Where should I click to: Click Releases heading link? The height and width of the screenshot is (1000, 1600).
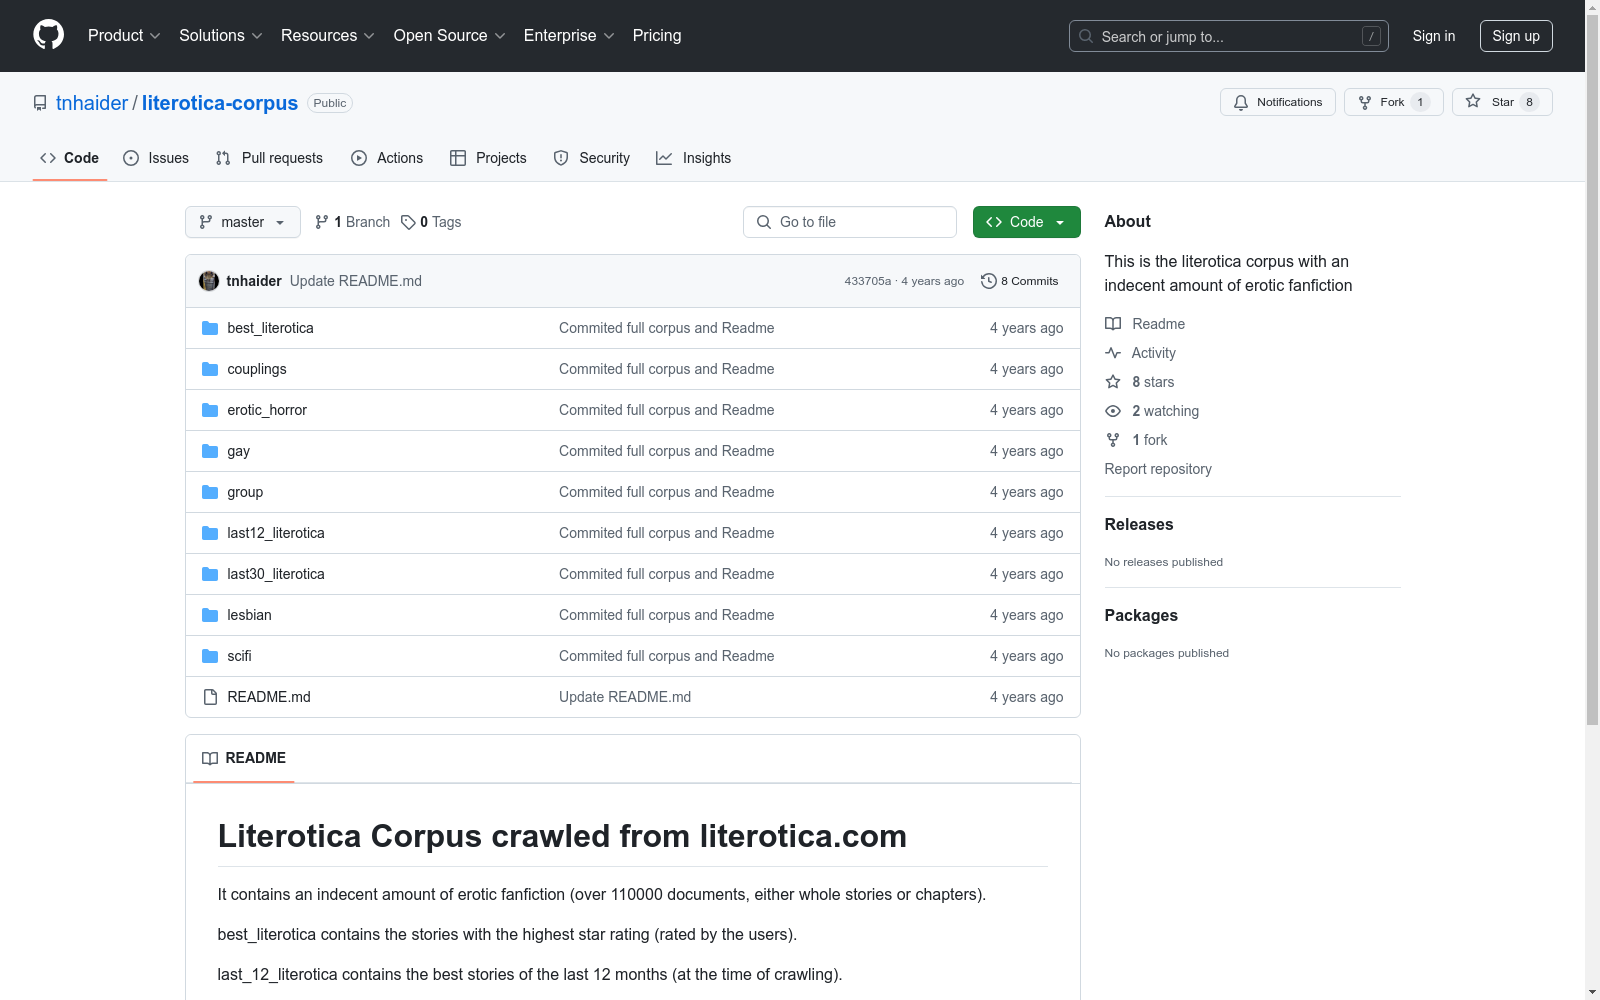1139,524
